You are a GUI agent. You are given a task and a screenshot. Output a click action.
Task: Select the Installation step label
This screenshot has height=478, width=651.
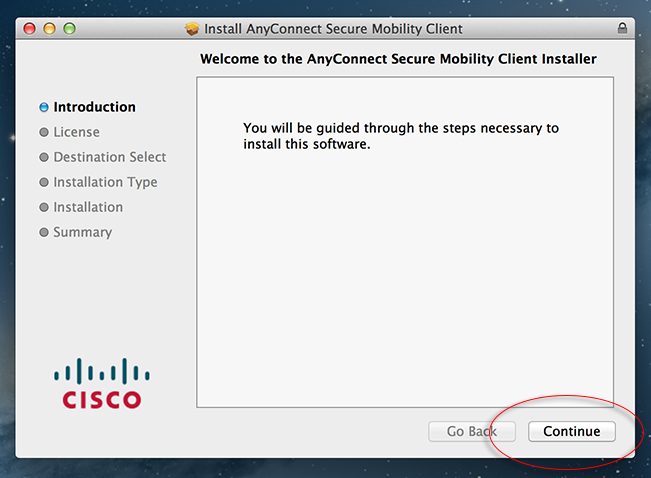click(88, 207)
